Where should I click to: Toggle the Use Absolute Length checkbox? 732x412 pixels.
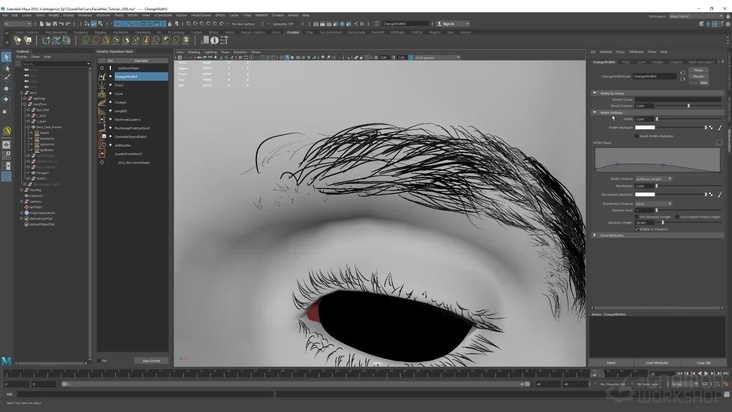[638, 216]
